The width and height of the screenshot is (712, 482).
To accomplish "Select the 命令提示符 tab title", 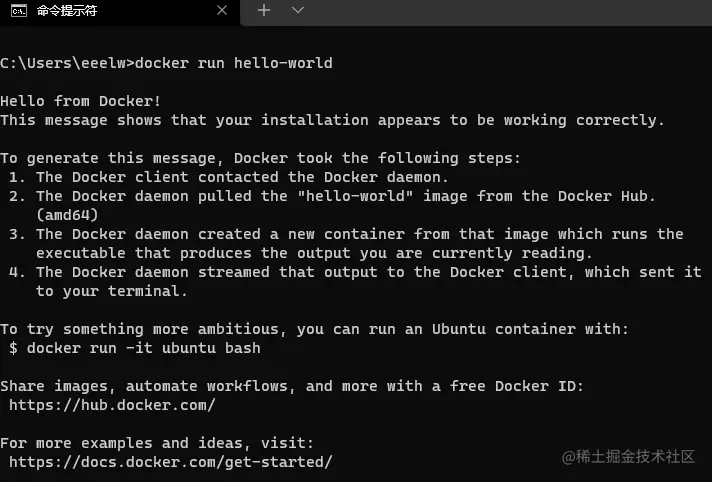I will [x=67, y=11].
